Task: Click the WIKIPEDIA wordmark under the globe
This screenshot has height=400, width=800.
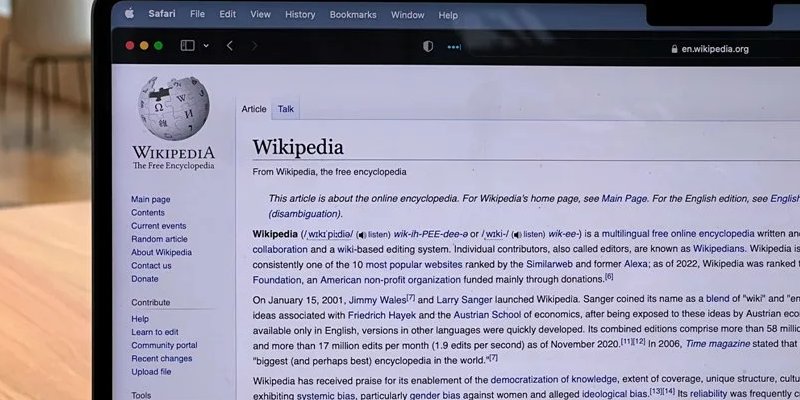Action: pos(173,153)
